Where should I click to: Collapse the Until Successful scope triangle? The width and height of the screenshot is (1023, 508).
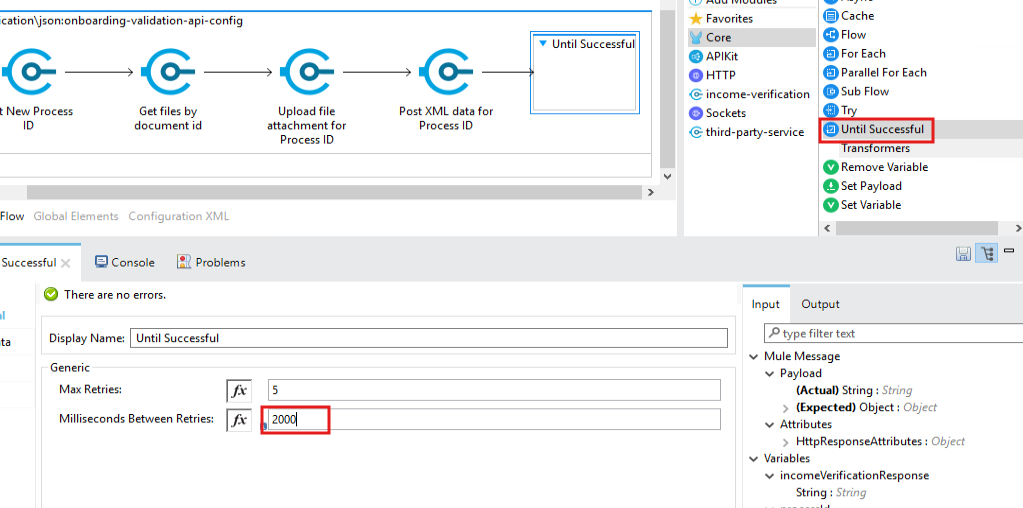(542, 44)
